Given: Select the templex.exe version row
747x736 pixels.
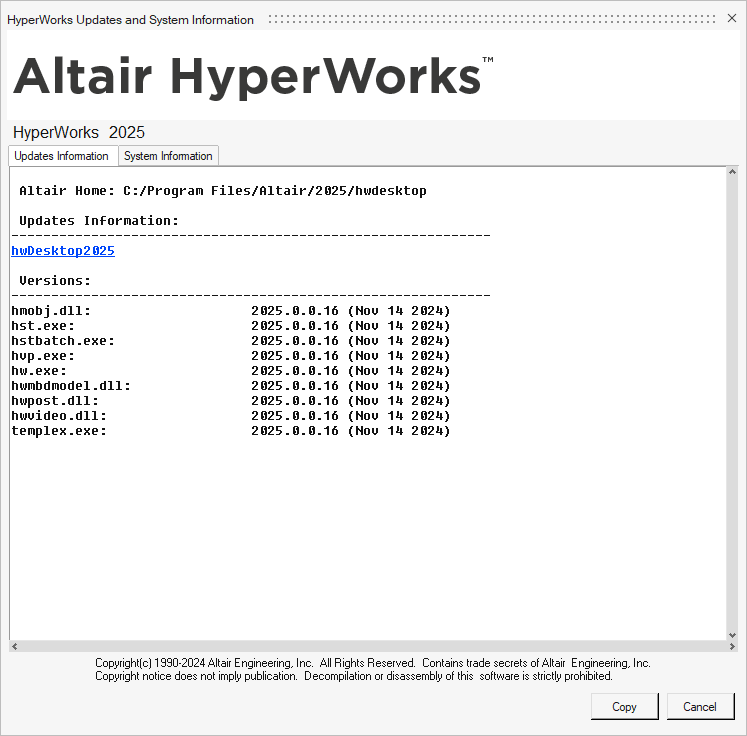Looking at the screenshot, I should 231,431.
